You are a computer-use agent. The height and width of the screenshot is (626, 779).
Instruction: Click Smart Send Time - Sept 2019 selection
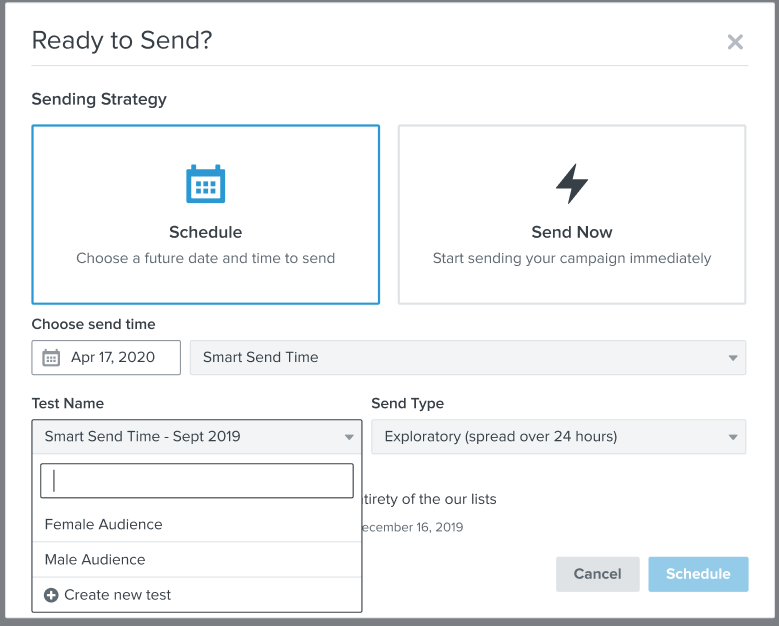pos(143,437)
